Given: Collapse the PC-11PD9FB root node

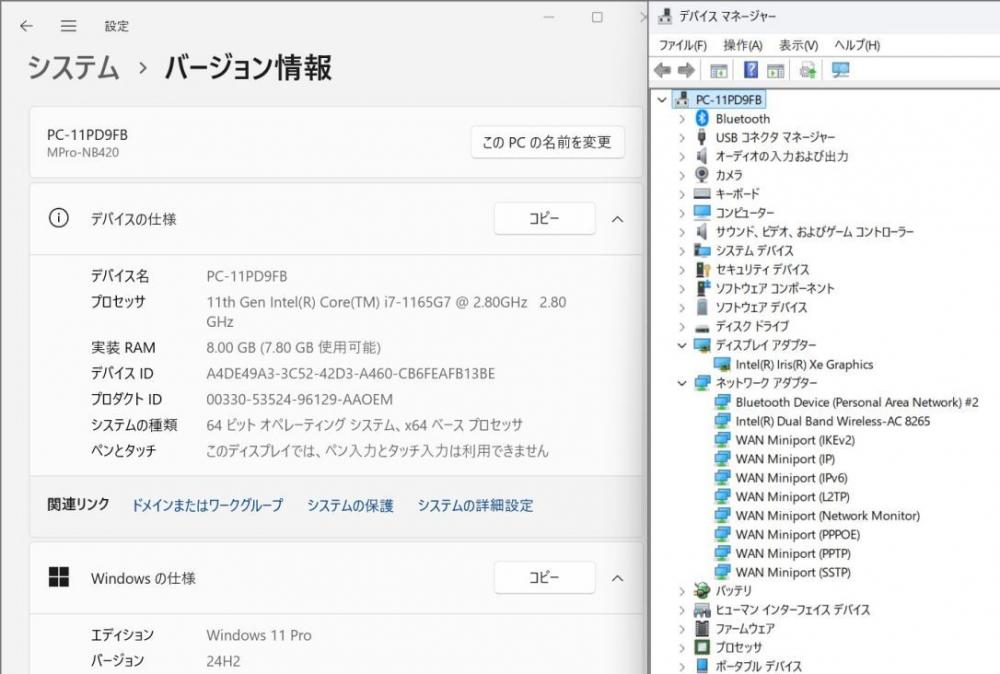Looking at the screenshot, I should (x=662, y=99).
